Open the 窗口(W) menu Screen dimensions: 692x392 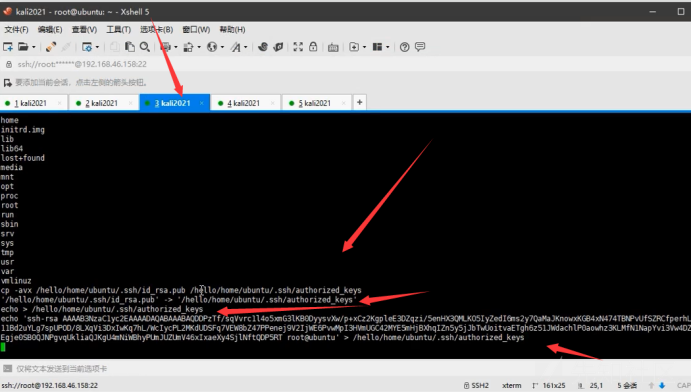(196, 30)
